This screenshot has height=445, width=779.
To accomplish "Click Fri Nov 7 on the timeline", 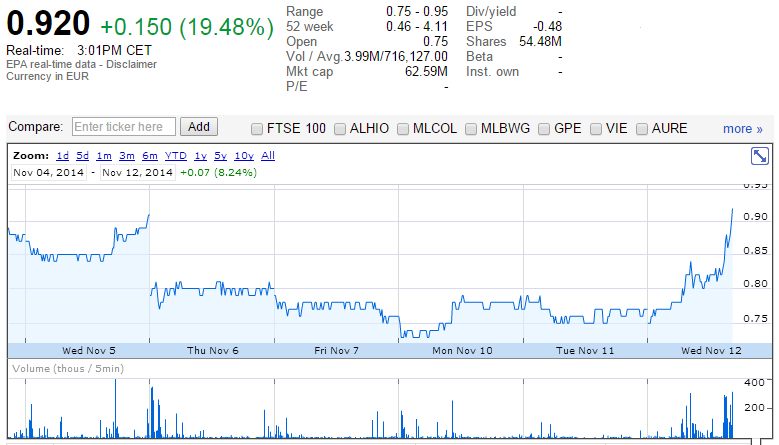I will pyautogui.click(x=336, y=351).
